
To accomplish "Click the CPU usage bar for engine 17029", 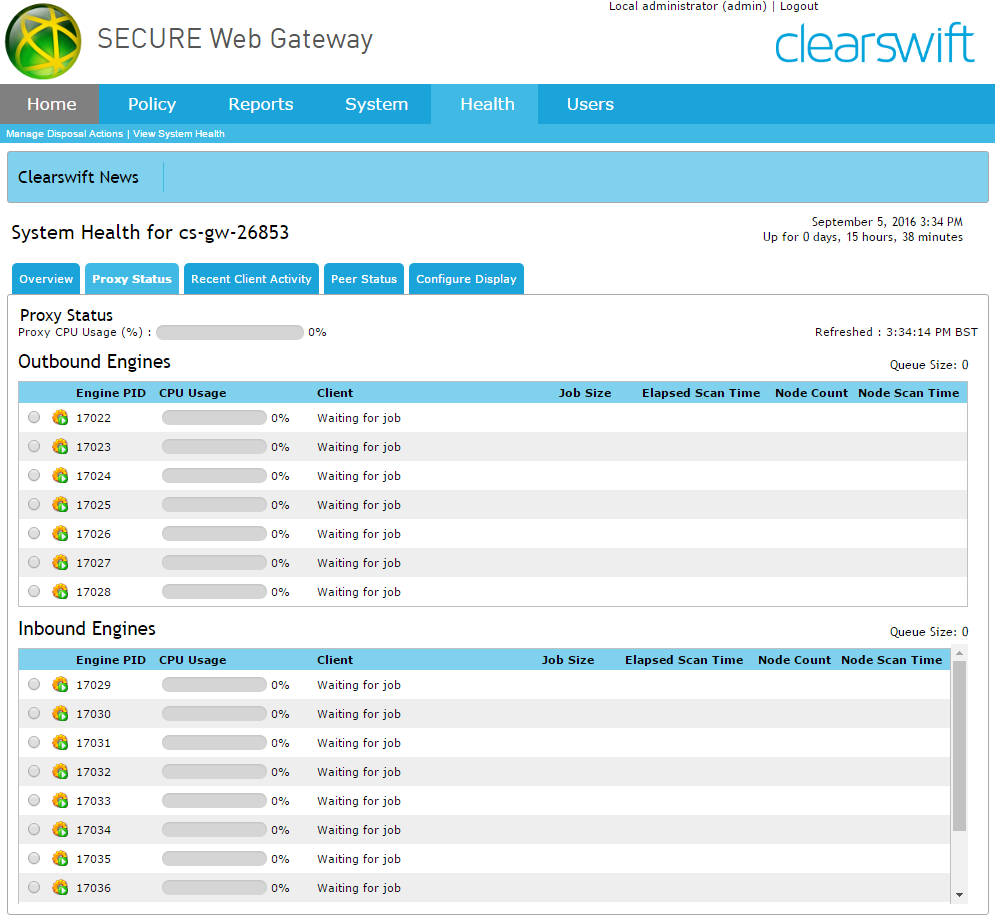I will [214, 685].
